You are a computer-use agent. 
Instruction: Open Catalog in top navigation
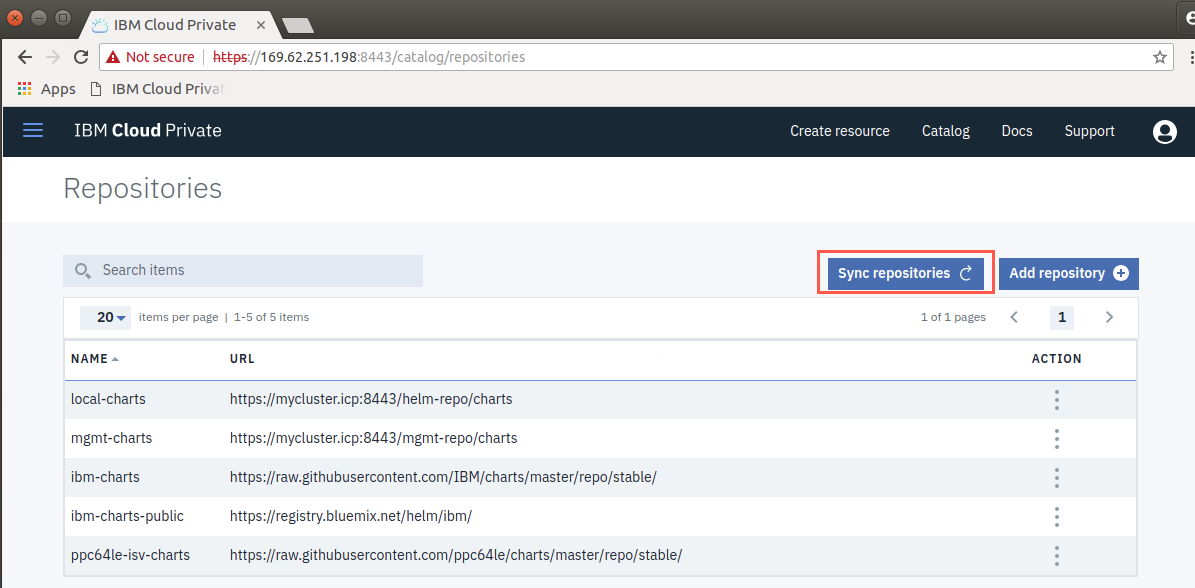click(x=946, y=131)
